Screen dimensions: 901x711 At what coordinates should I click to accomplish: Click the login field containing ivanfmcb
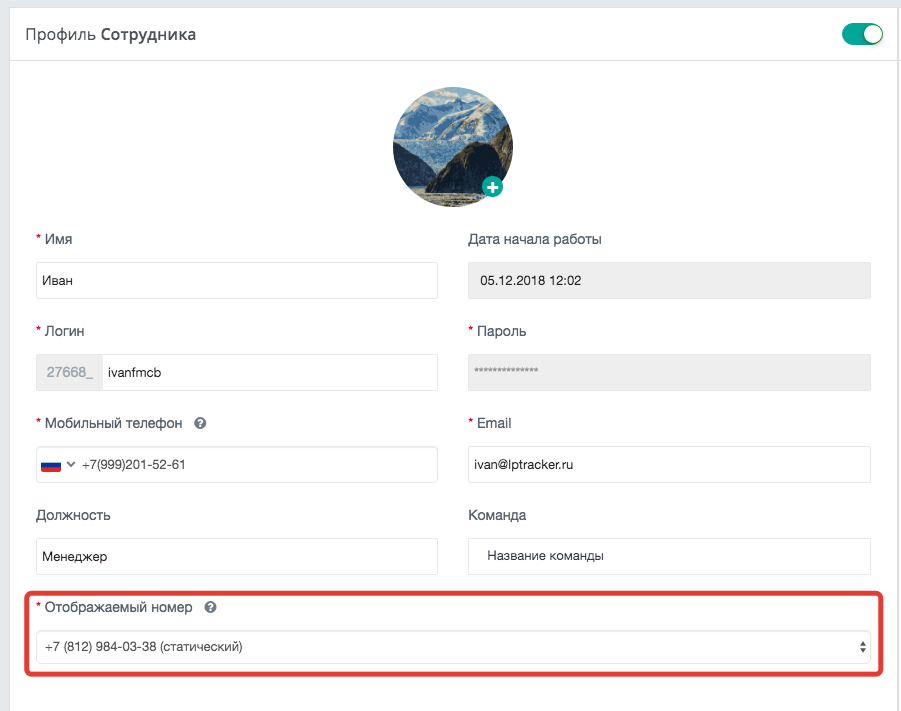tap(270, 372)
